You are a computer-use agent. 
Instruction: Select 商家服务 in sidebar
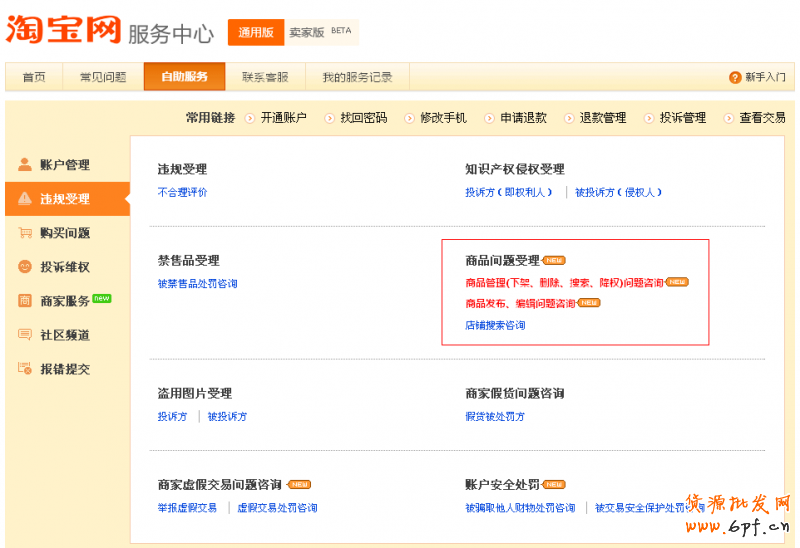(67, 301)
